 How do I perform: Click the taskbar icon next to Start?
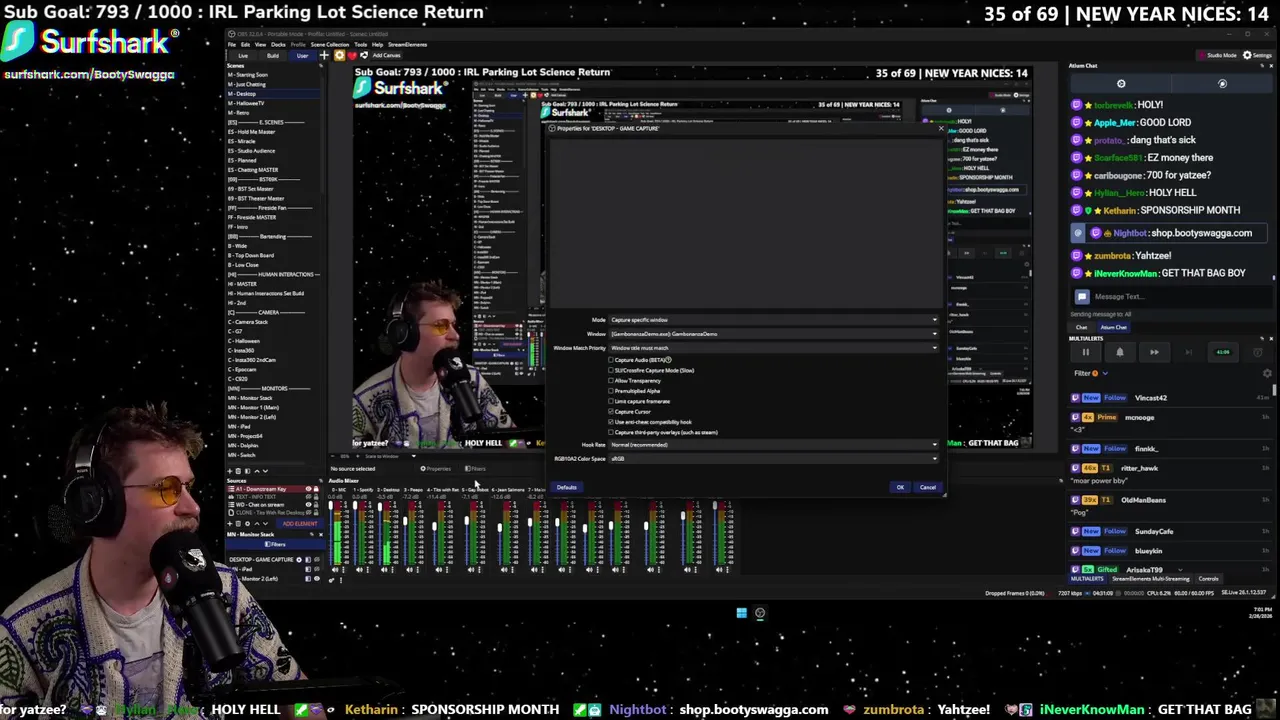[x=760, y=613]
